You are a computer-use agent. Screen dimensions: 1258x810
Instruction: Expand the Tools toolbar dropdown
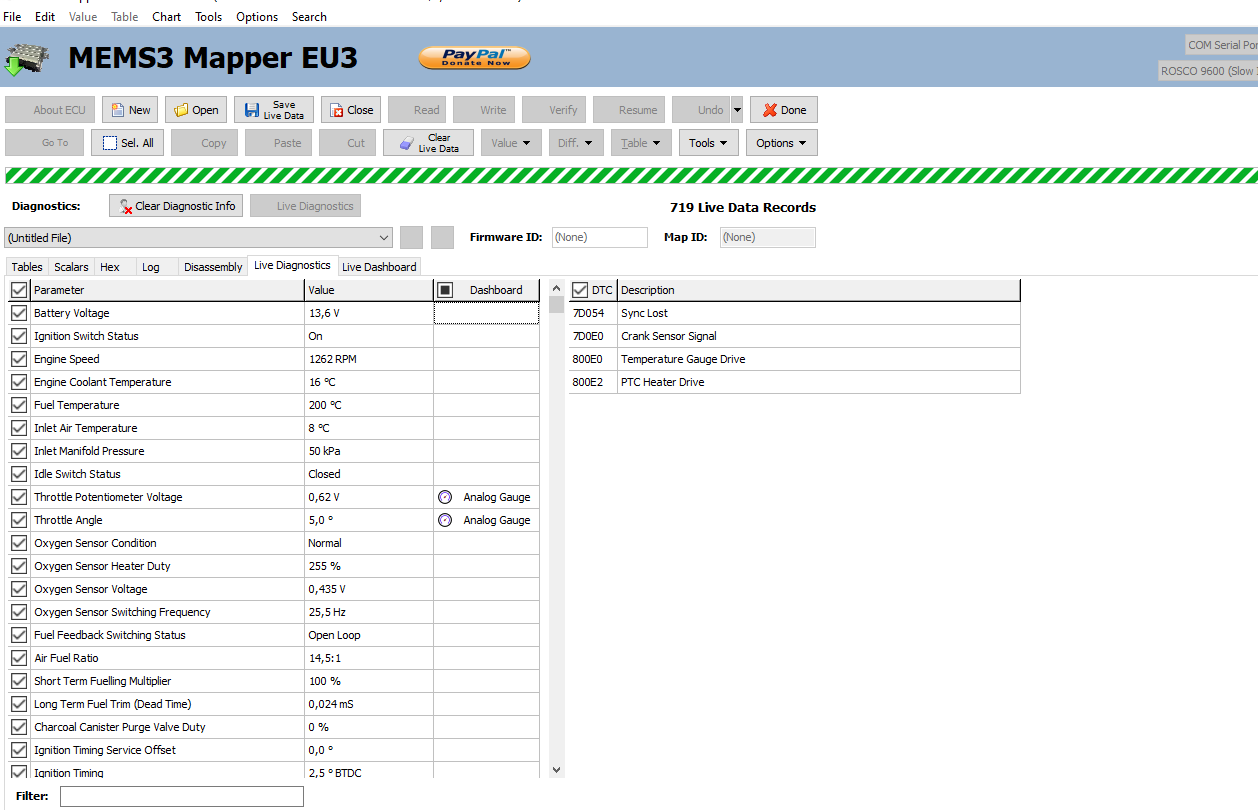(709, 143)
